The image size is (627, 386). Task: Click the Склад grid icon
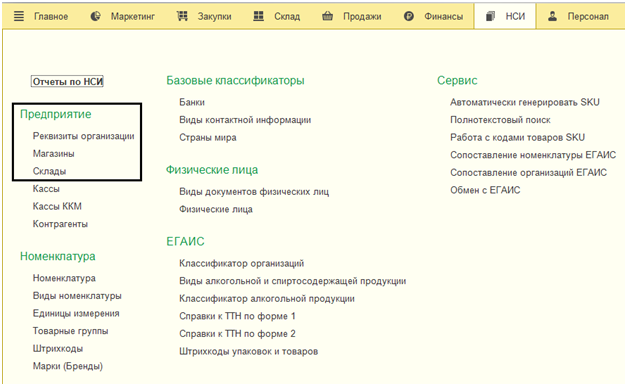(x=259, y=16)
